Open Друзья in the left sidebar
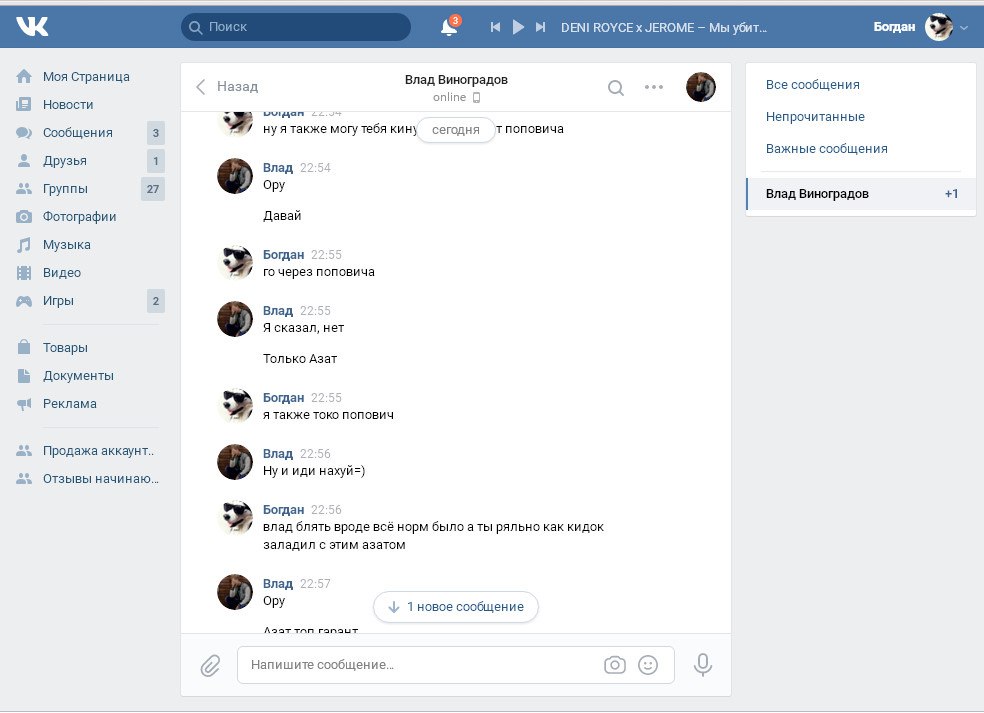 65,161
